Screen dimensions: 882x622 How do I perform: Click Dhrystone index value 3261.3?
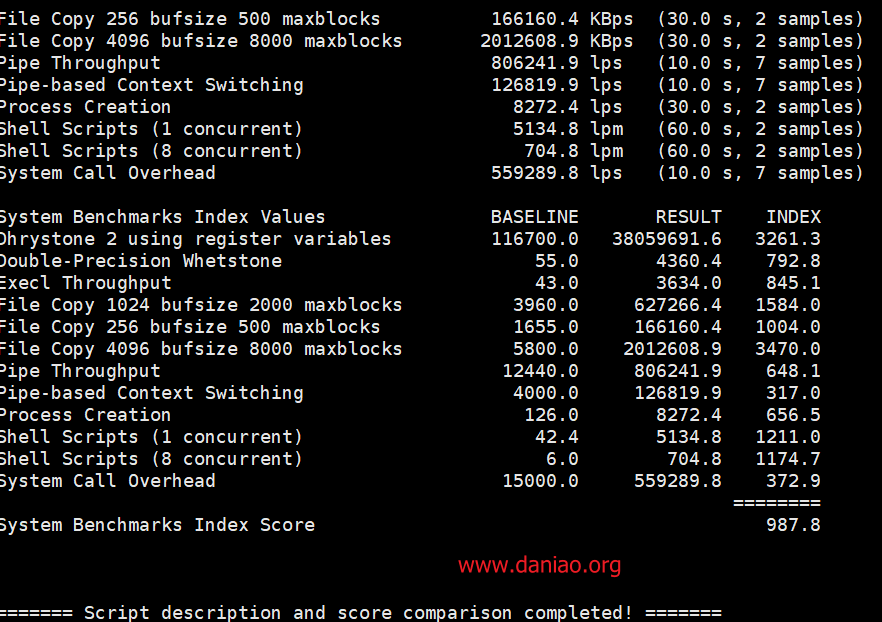[x=788, y=239]
